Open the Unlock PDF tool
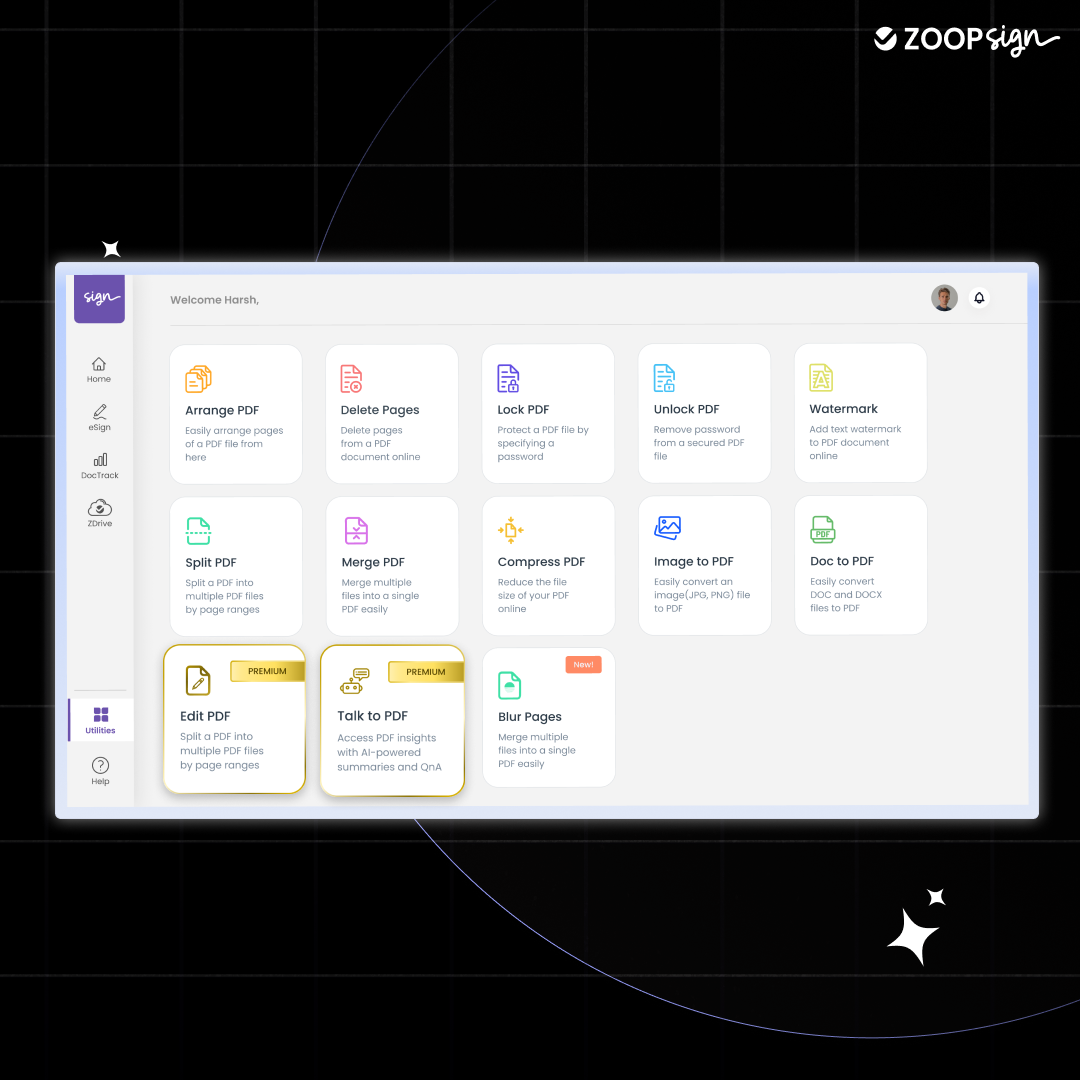The height and width of the screenshot is (1080, 1080). (704, 413)
